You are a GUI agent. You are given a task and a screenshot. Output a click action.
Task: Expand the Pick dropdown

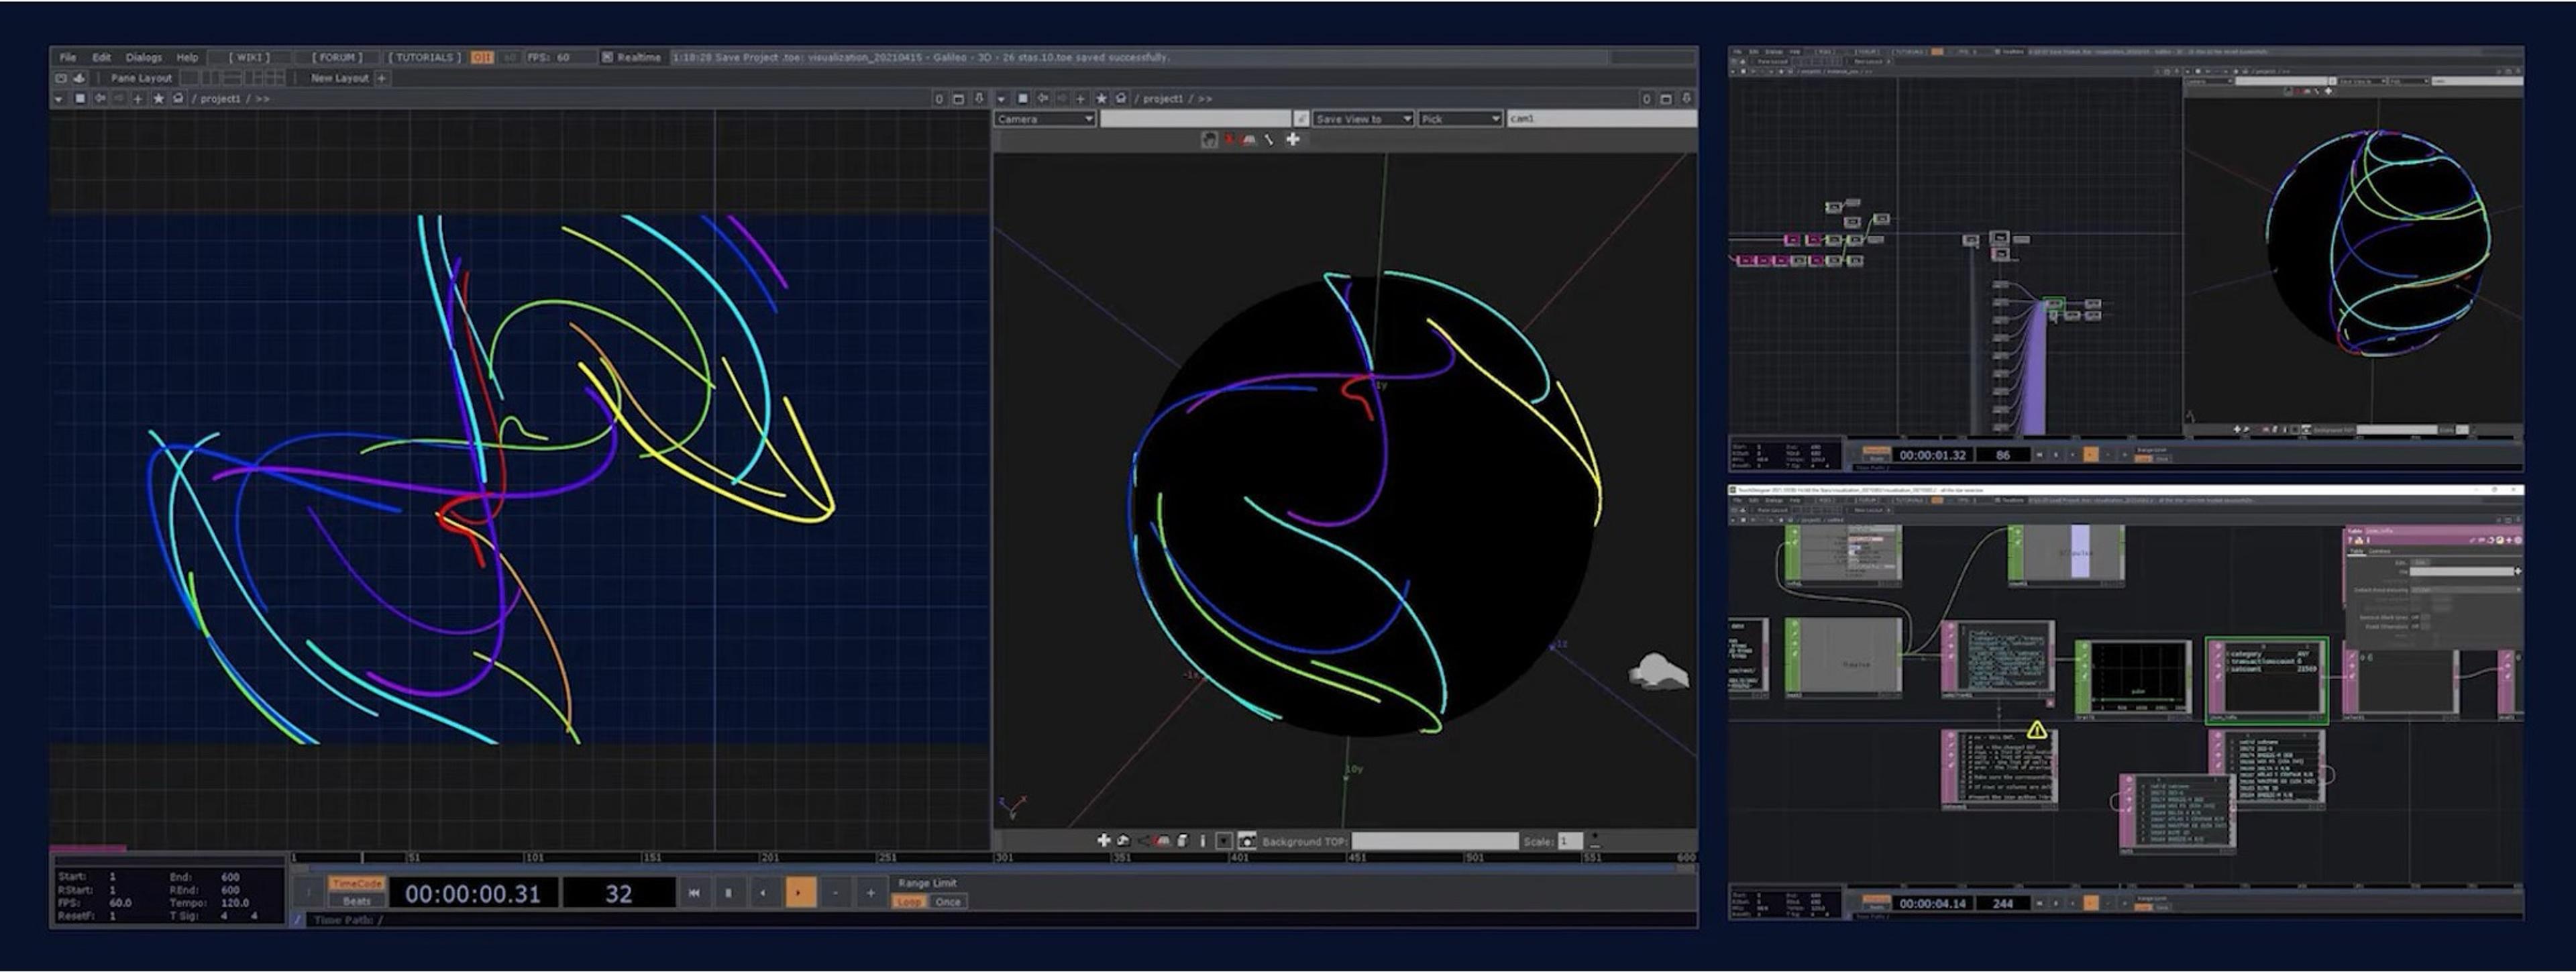(1460, 119)
